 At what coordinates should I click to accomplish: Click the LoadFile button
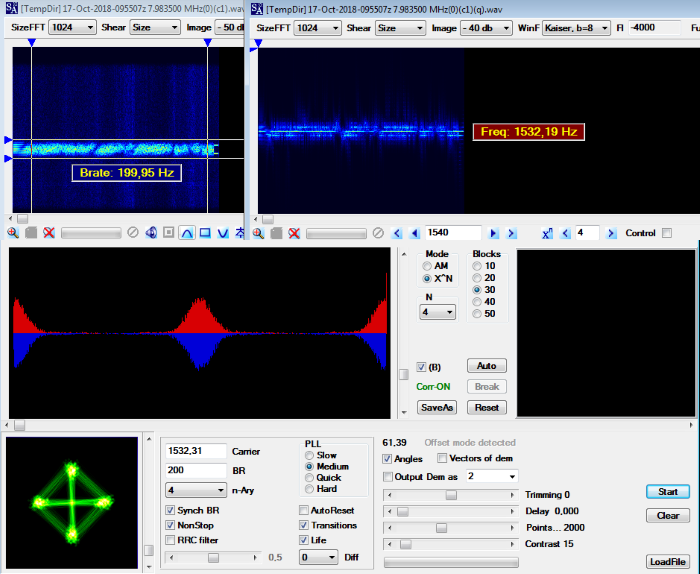tap(667, 562)
